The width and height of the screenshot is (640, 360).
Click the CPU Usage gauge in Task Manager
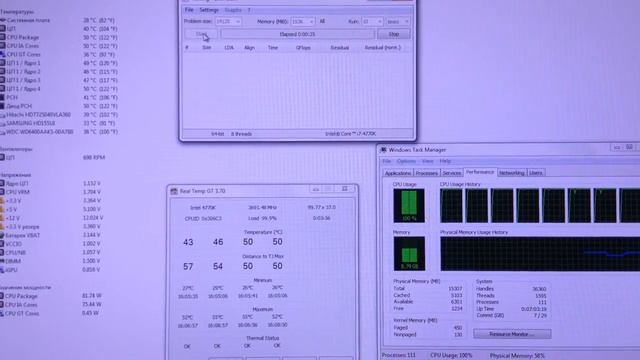(409, 205)
